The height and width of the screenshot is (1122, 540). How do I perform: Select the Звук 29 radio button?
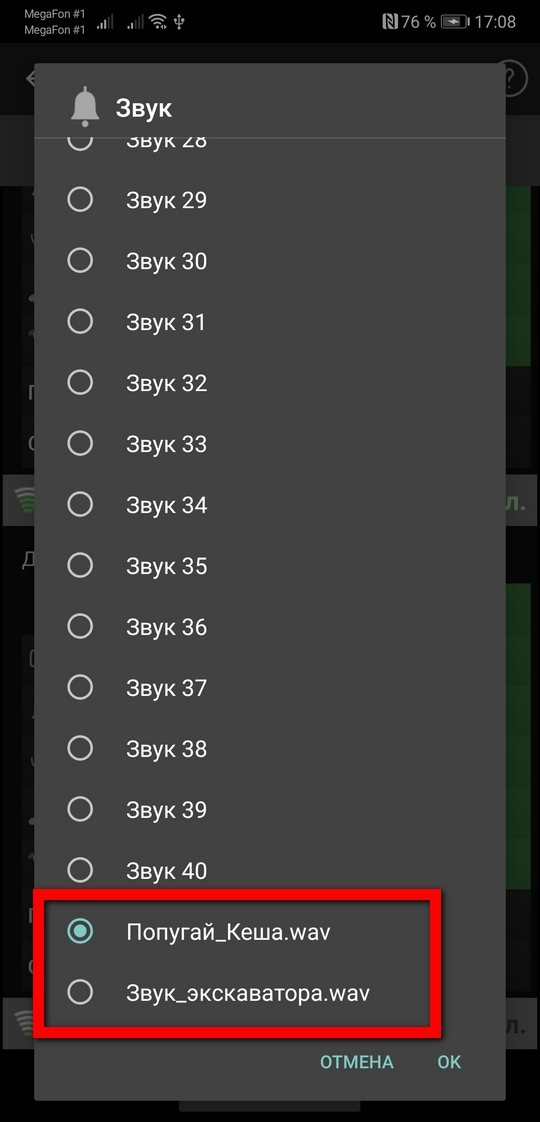coord(80,200)
